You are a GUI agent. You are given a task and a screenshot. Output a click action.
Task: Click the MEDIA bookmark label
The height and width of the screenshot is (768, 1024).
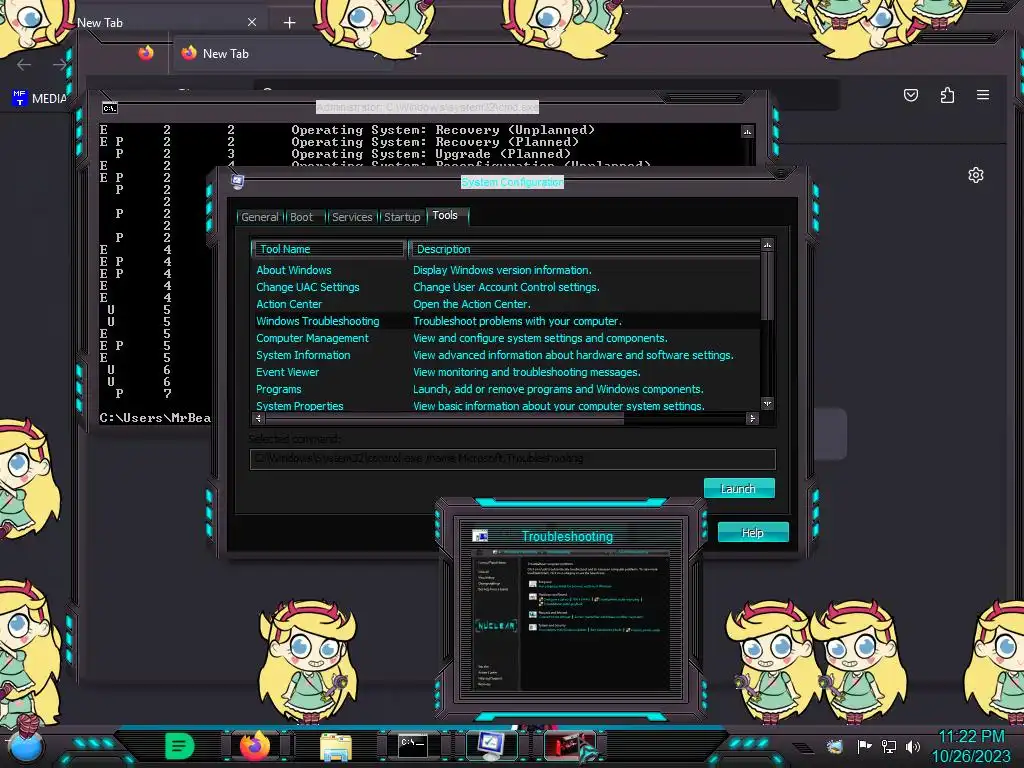[x=49, y=99]
